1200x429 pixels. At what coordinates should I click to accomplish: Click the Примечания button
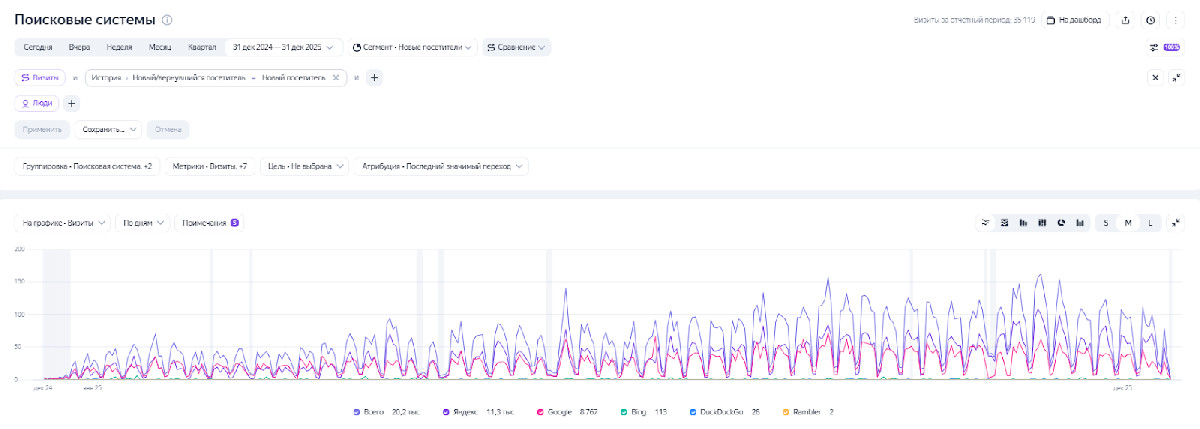pyautogui.click(x=208, y=223)
